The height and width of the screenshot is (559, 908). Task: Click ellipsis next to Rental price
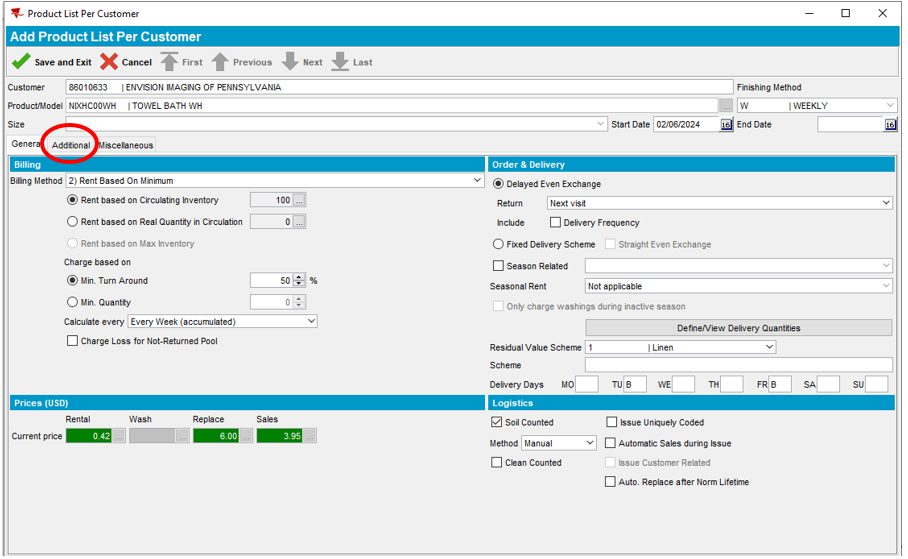(118, 436)
